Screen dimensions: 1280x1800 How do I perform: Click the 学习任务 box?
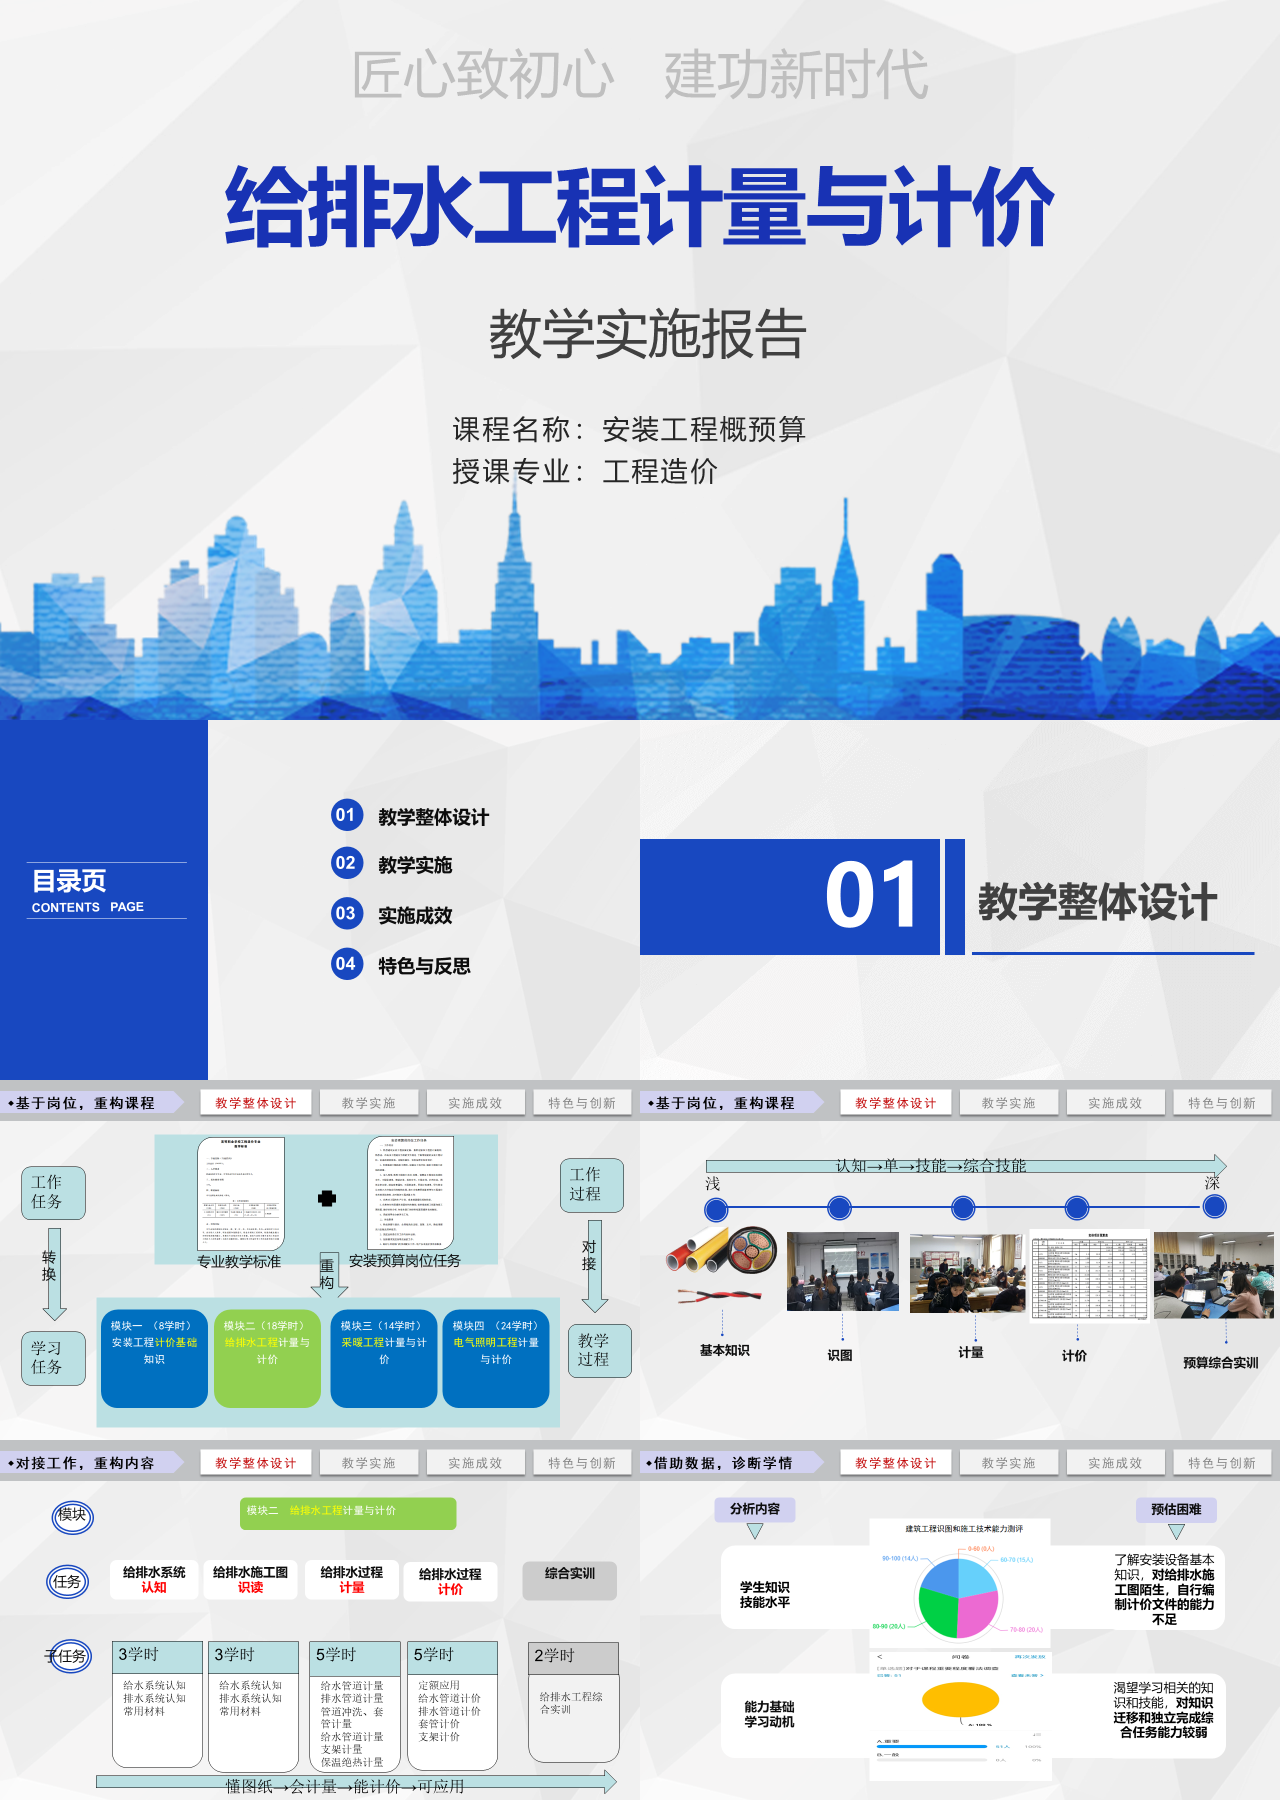(x=53, y=1358)
